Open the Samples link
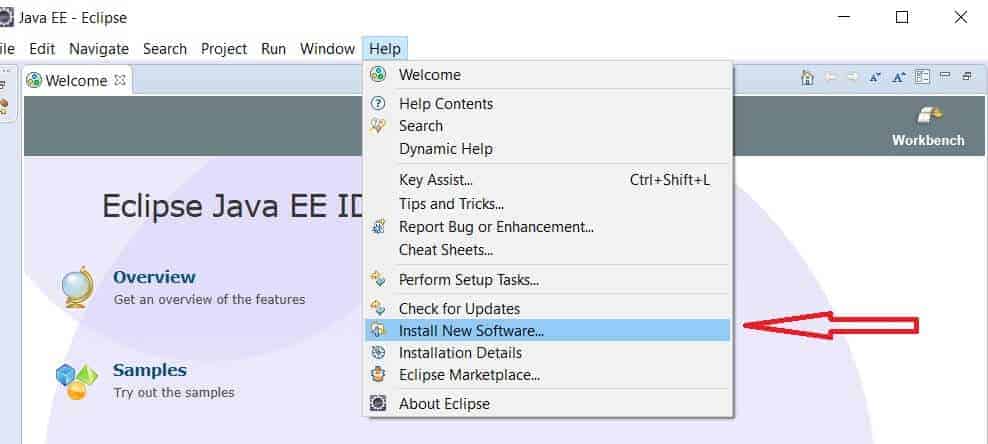This screenshot has width=988, height=444. point(150,370)
